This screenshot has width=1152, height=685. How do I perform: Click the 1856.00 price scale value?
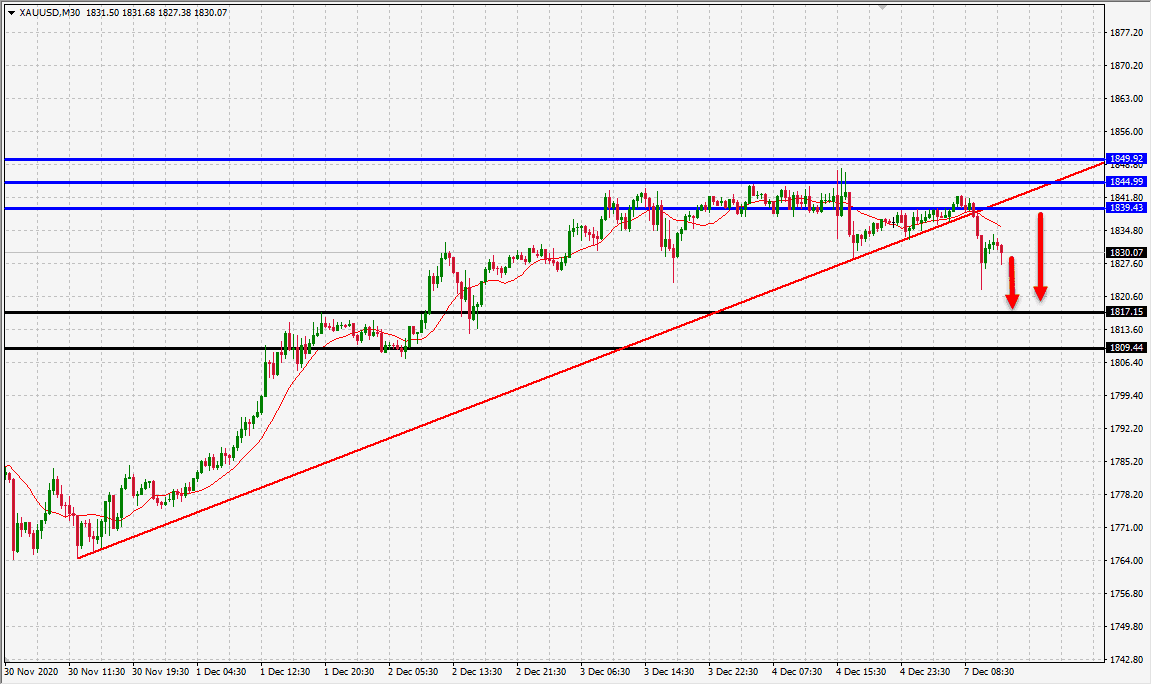1126,132
